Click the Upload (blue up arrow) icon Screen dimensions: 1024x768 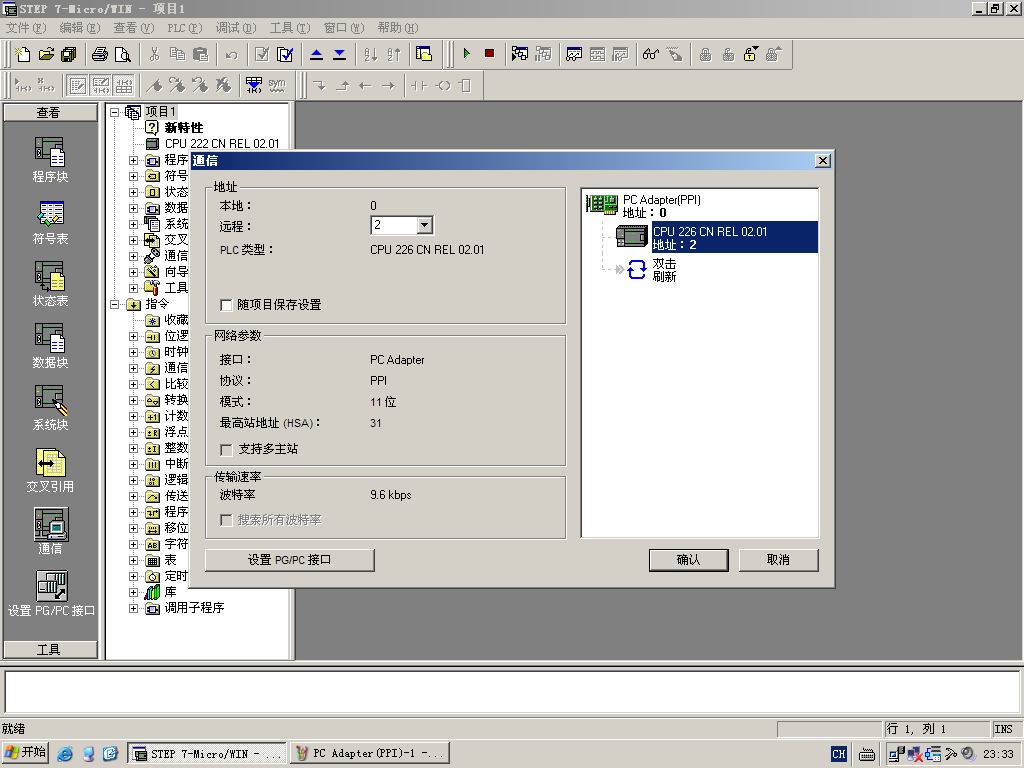coord(316,54)
